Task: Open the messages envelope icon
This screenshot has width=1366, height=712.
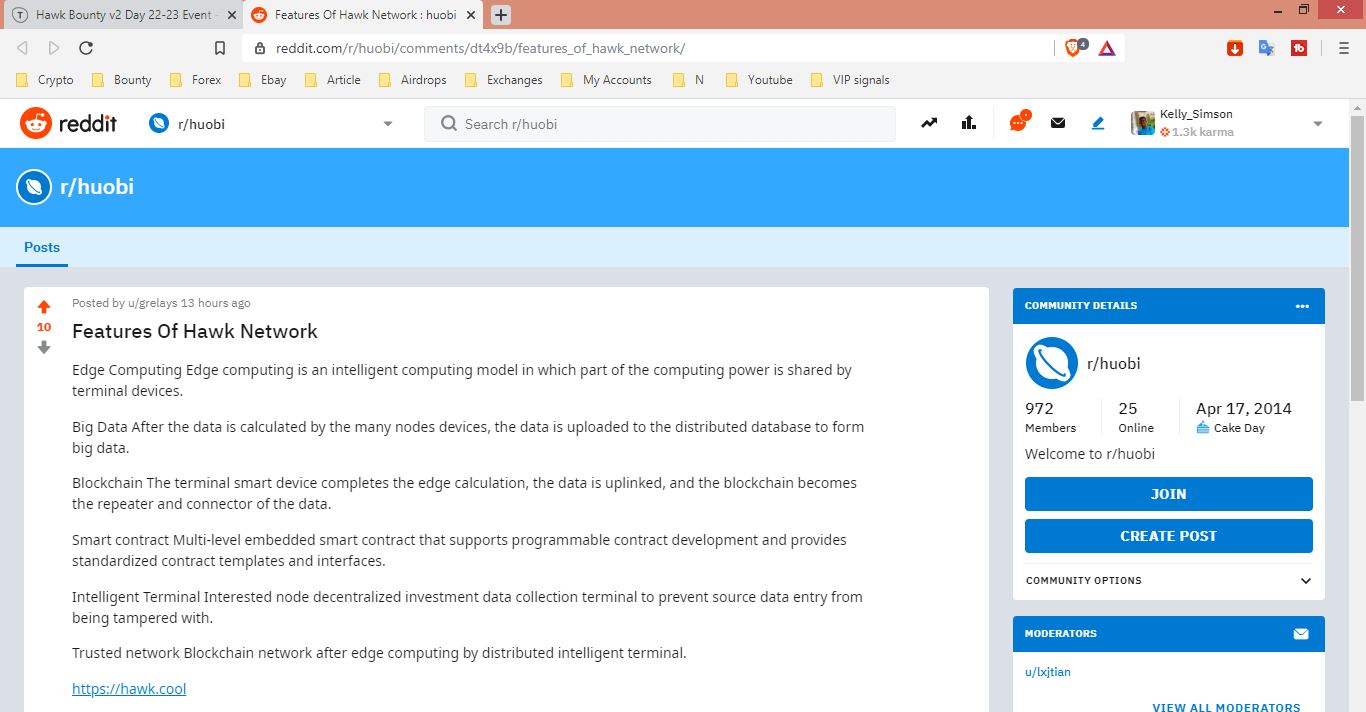Action: click(x=1058, y=123)
